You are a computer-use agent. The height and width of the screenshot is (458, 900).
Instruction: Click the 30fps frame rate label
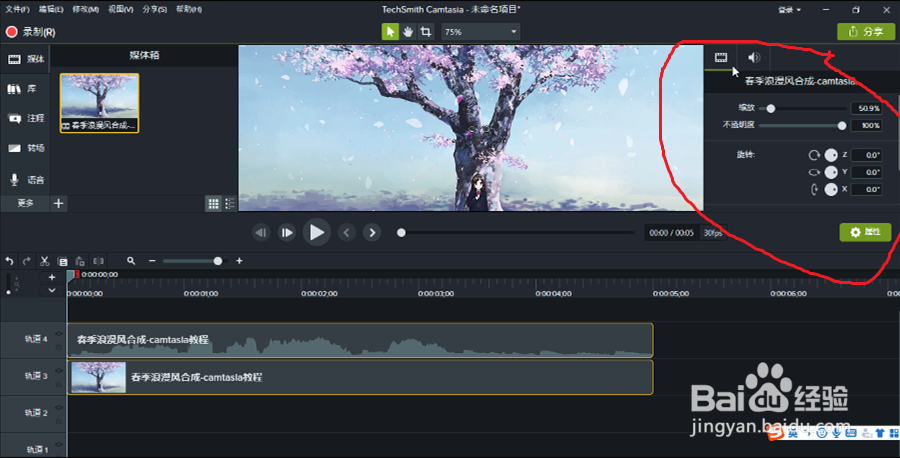tap(713, 233)
